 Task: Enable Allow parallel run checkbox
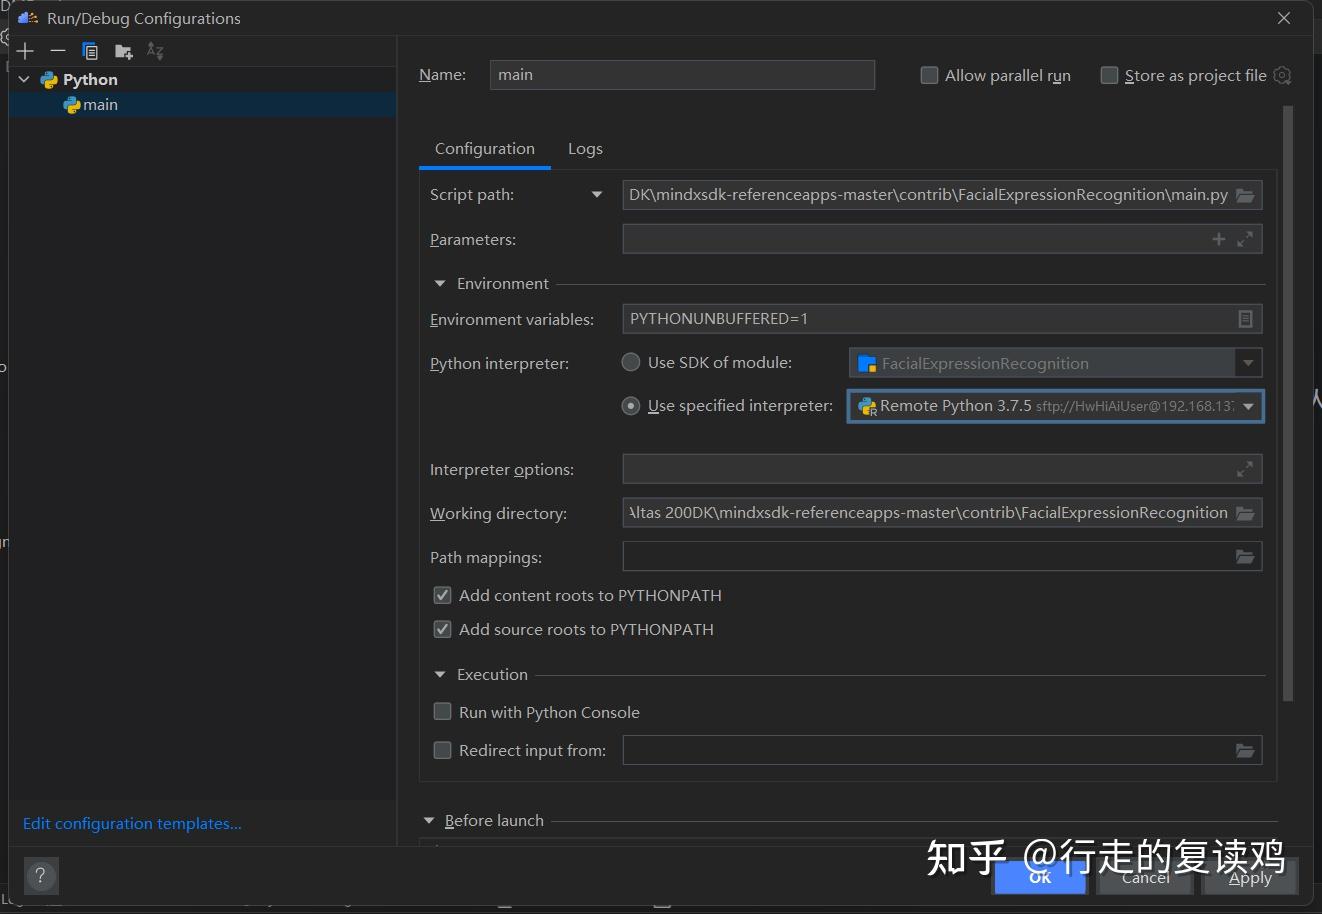[929, 75]
